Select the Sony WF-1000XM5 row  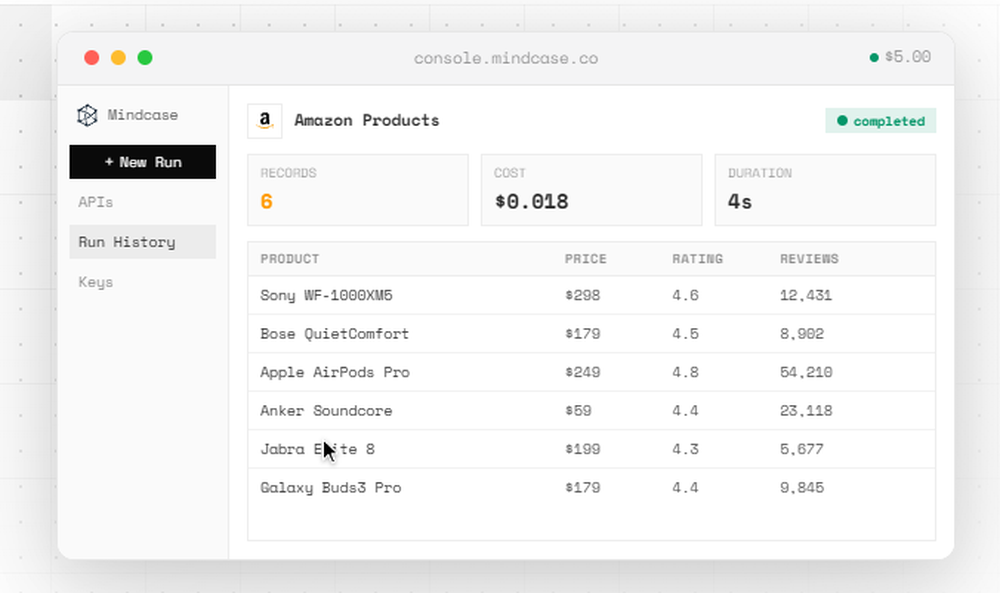pos(592,295)
